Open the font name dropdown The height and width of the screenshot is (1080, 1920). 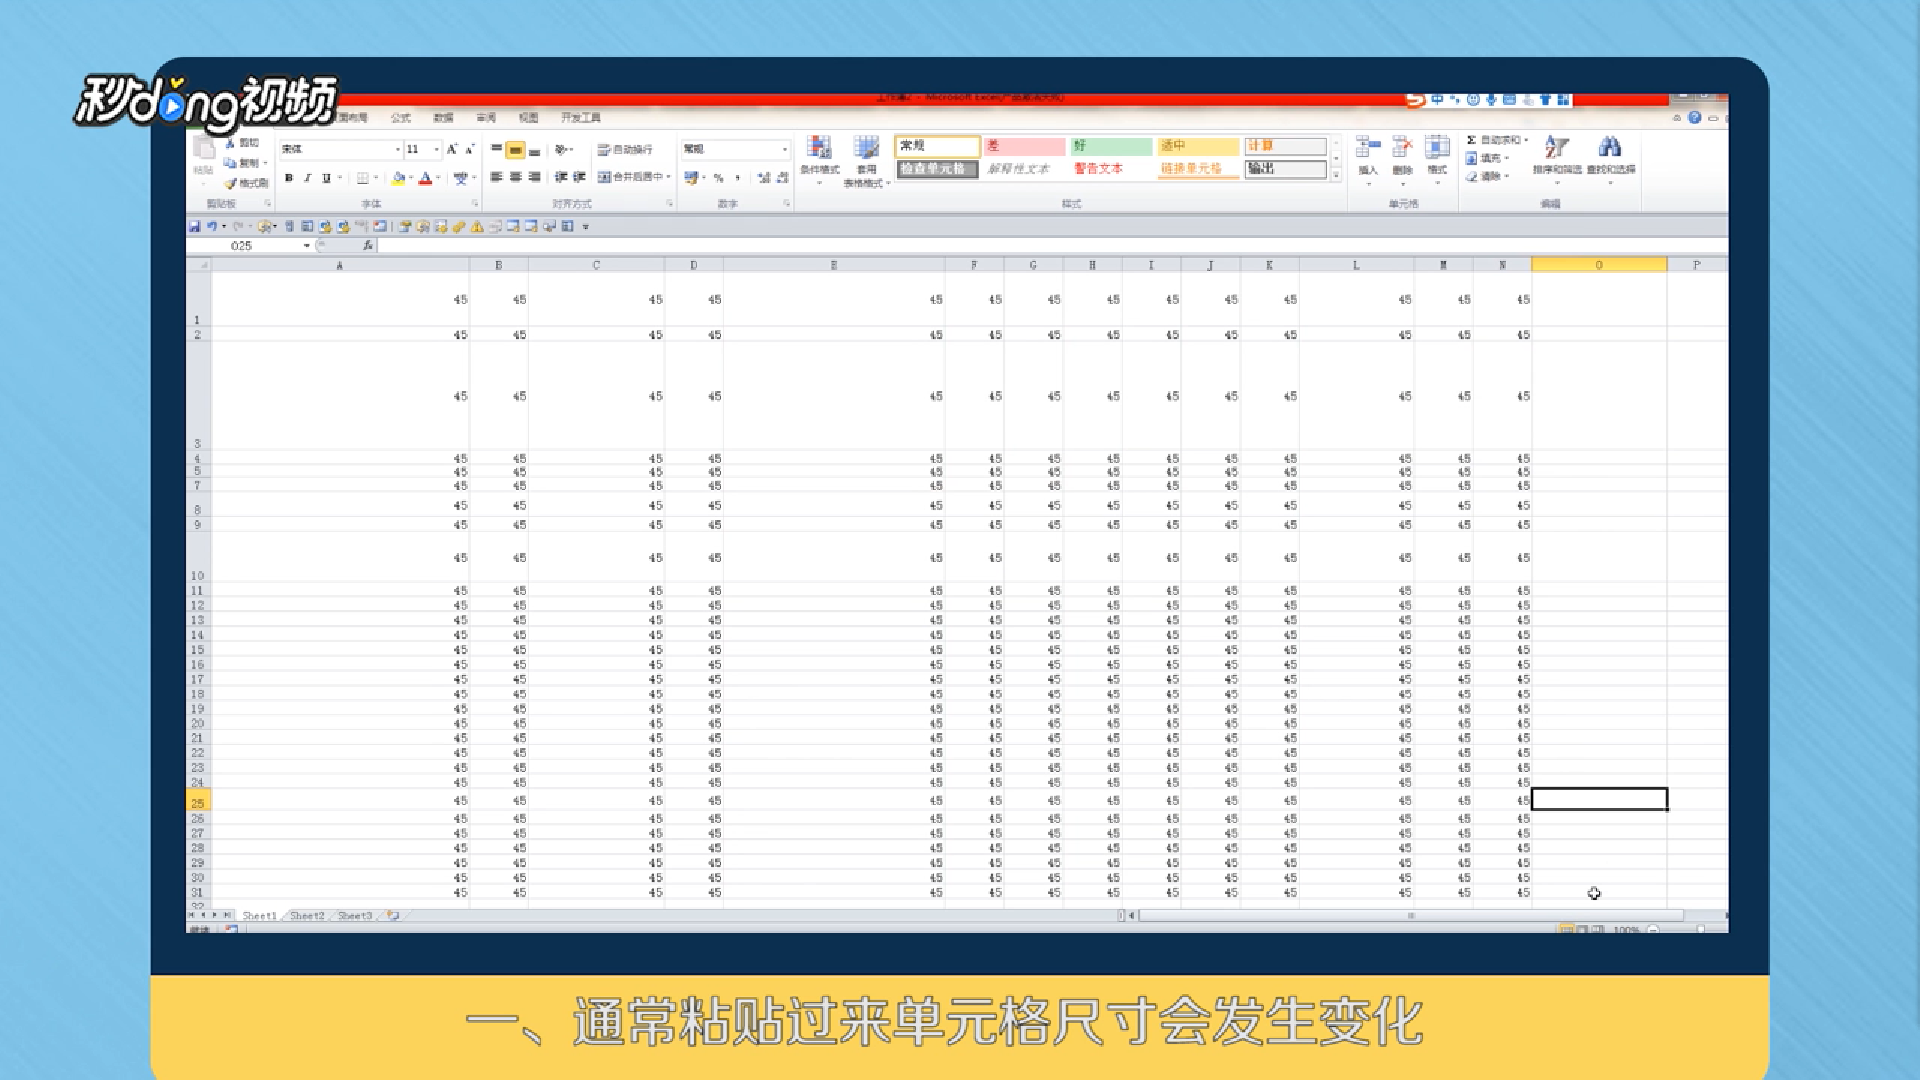397,150
